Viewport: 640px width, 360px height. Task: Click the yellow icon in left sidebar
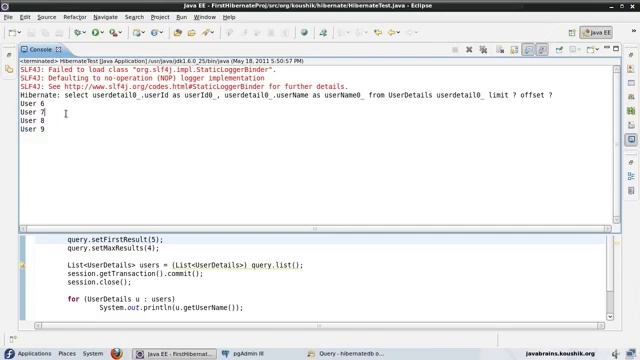(9, 69)
